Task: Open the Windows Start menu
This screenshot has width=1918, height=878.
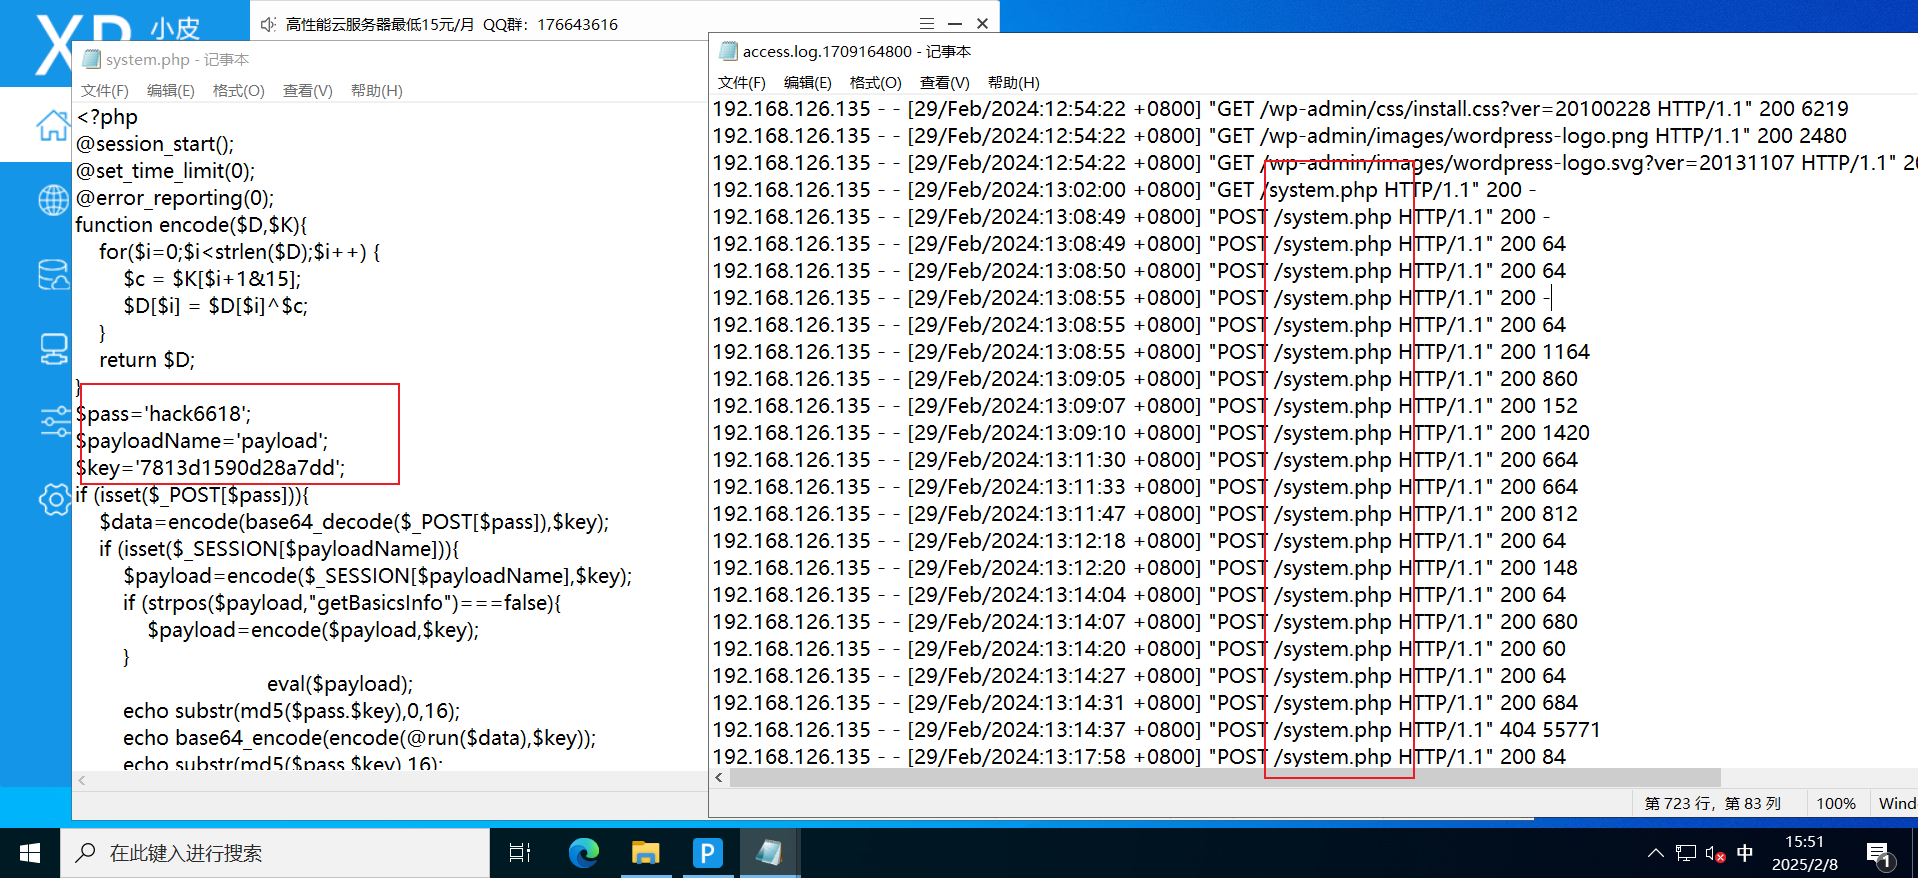Action: pyautogui.click(x=30, y=853)
